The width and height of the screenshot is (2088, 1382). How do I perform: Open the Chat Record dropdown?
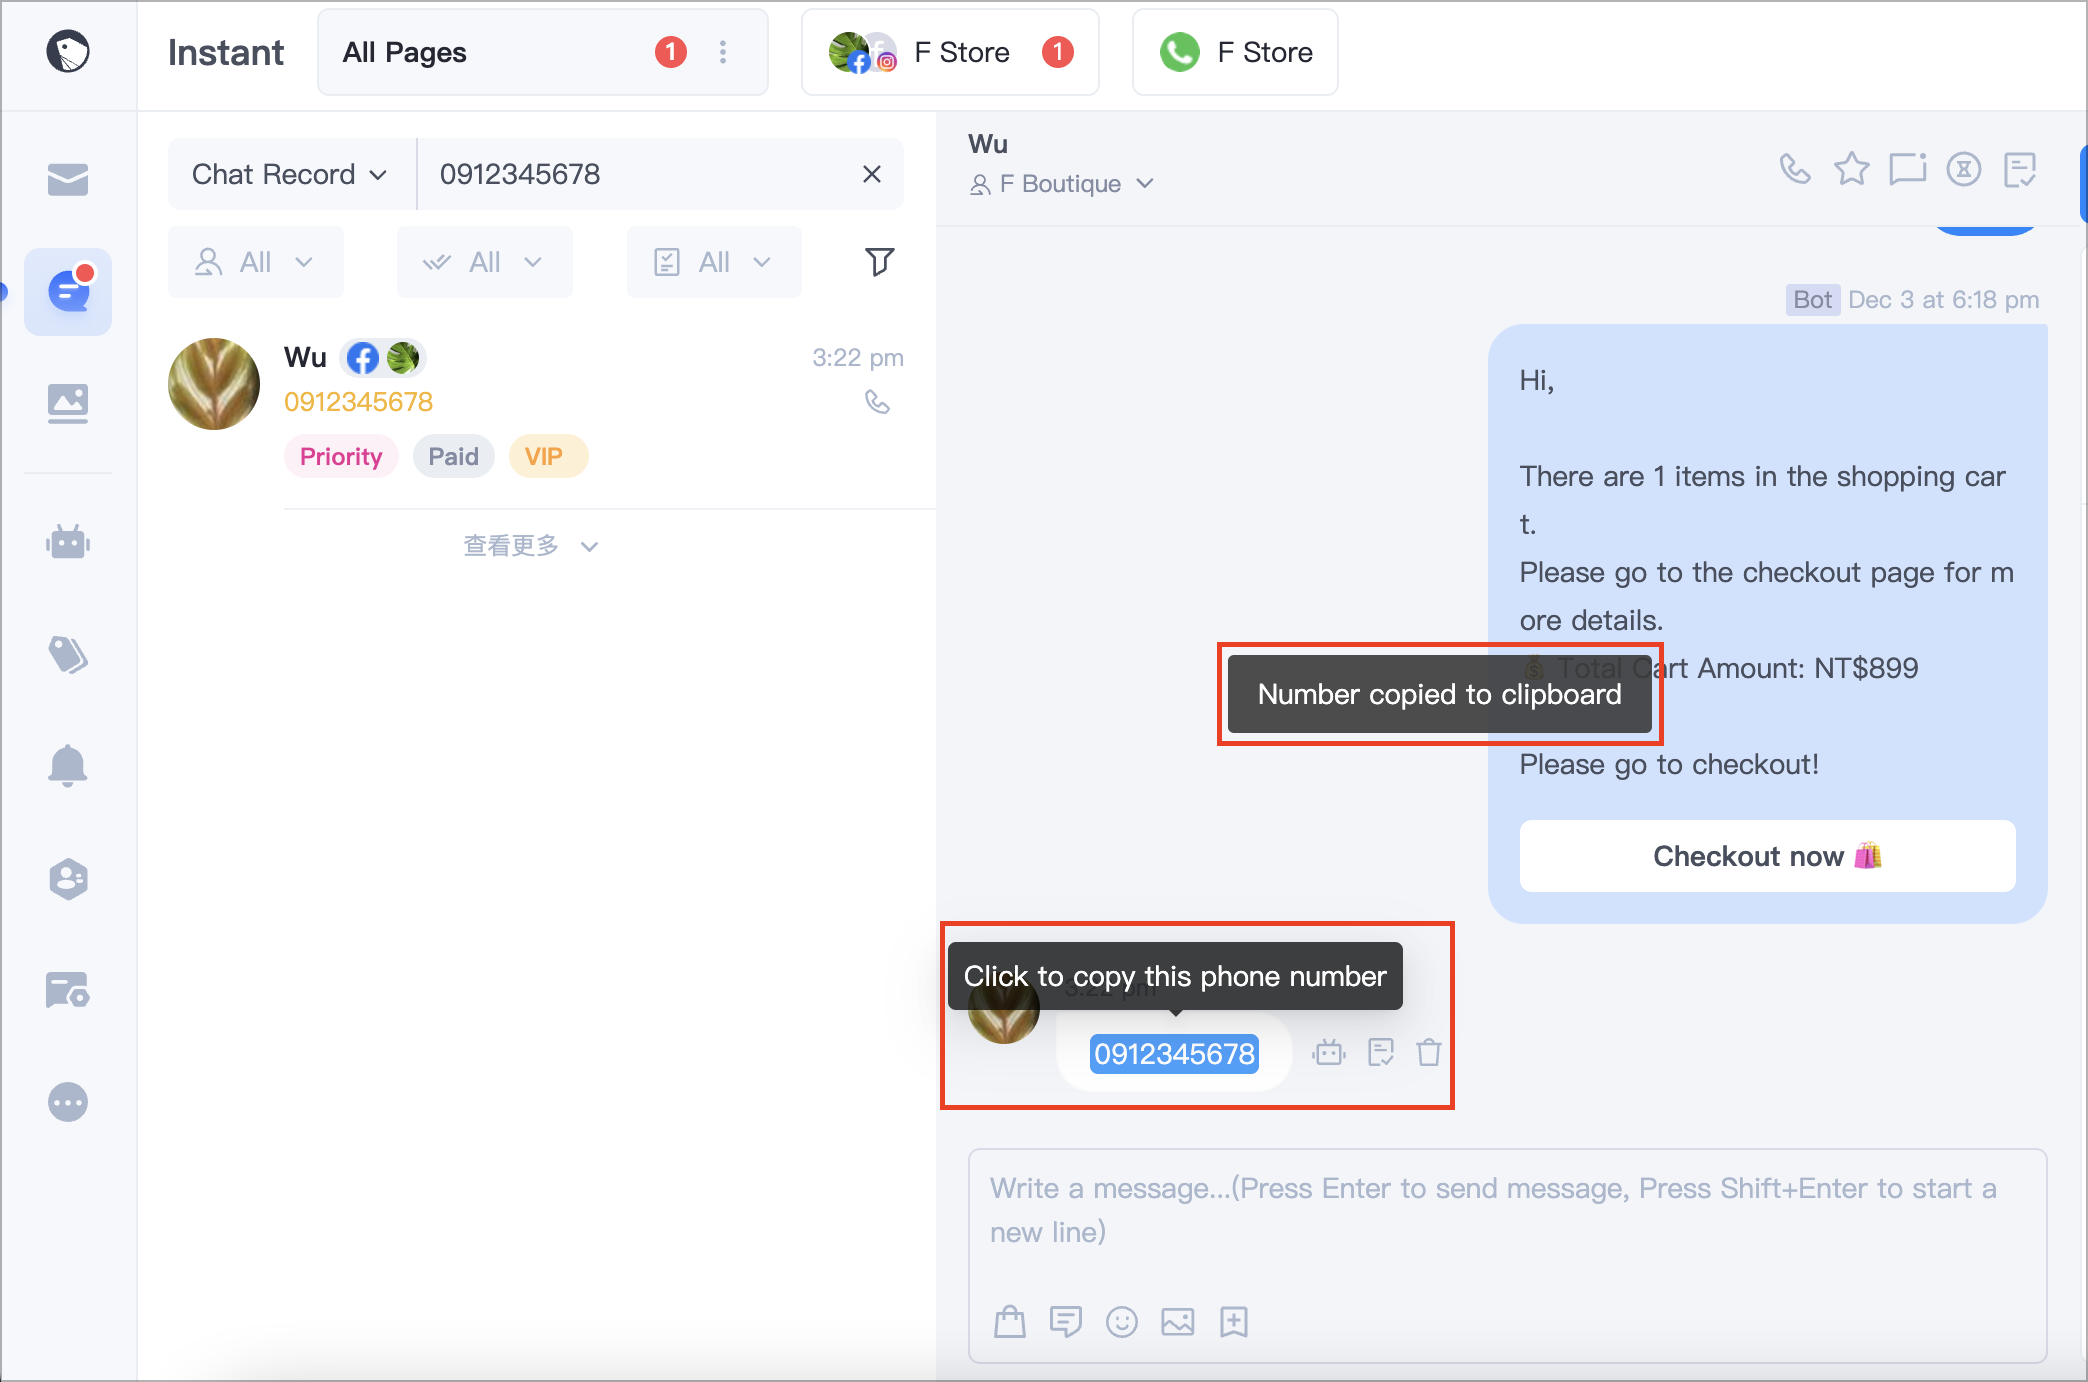pos(291,174)
